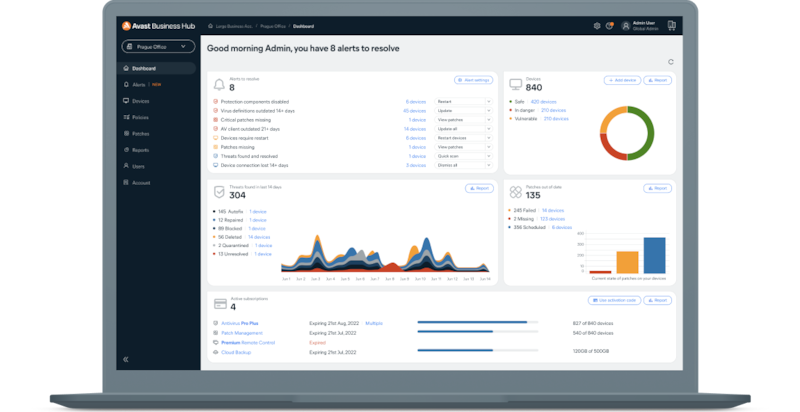Click the building icon at top right corner
The image size is (800, 412).
(674, 26)
